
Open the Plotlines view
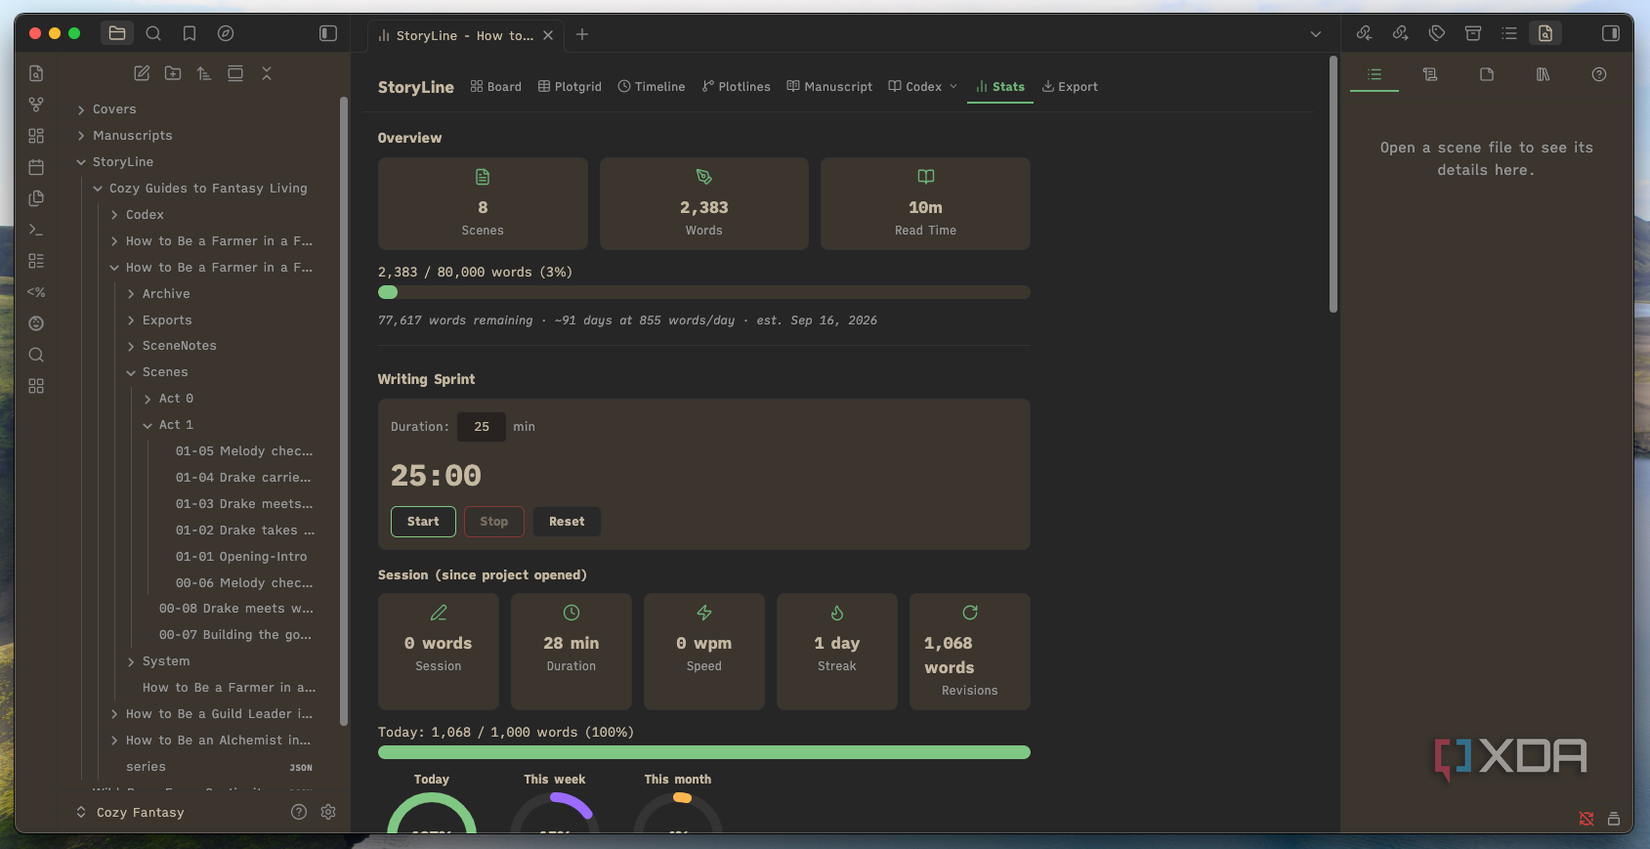coord(736,87)
